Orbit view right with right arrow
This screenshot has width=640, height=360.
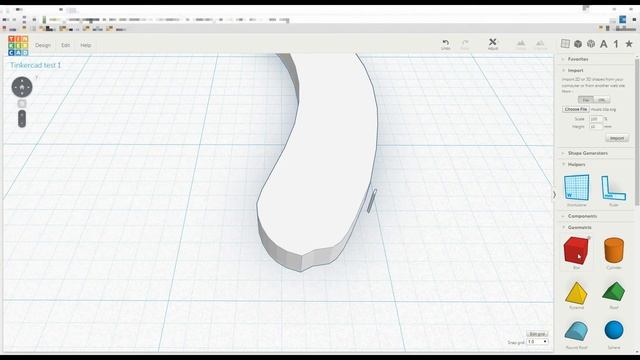coord(29,87)
